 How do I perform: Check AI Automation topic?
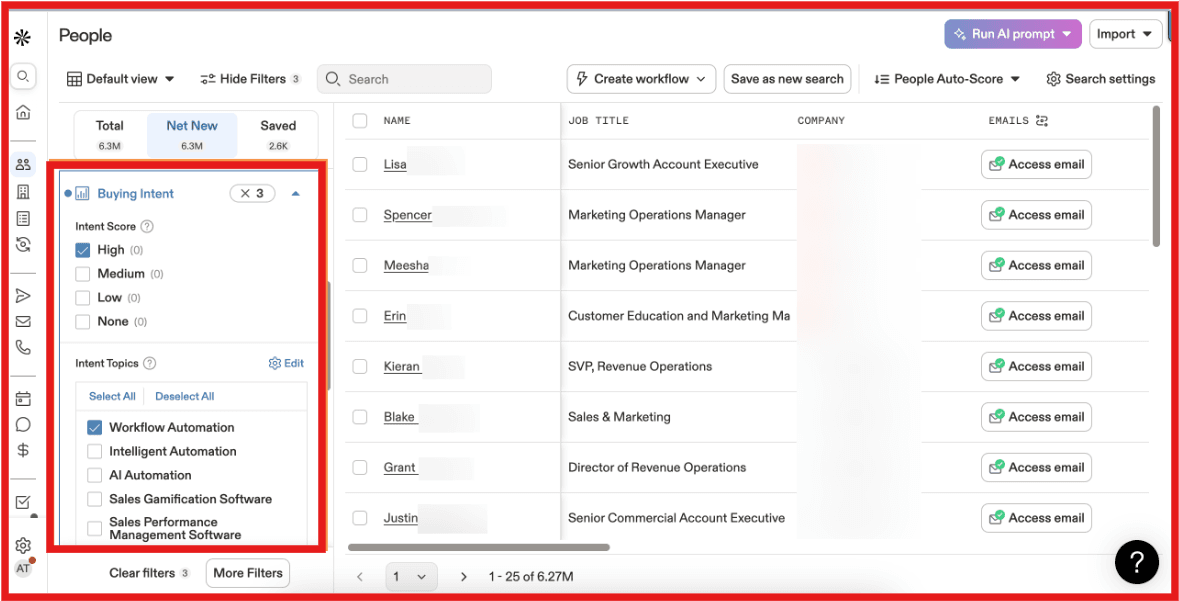tap(95, 475)
